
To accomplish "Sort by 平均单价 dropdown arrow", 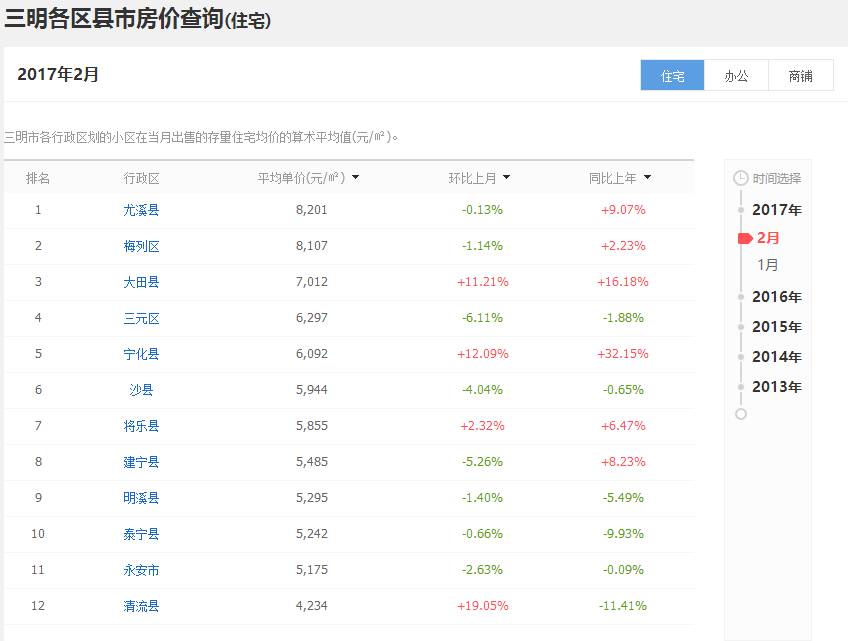I will click(355, 177).
